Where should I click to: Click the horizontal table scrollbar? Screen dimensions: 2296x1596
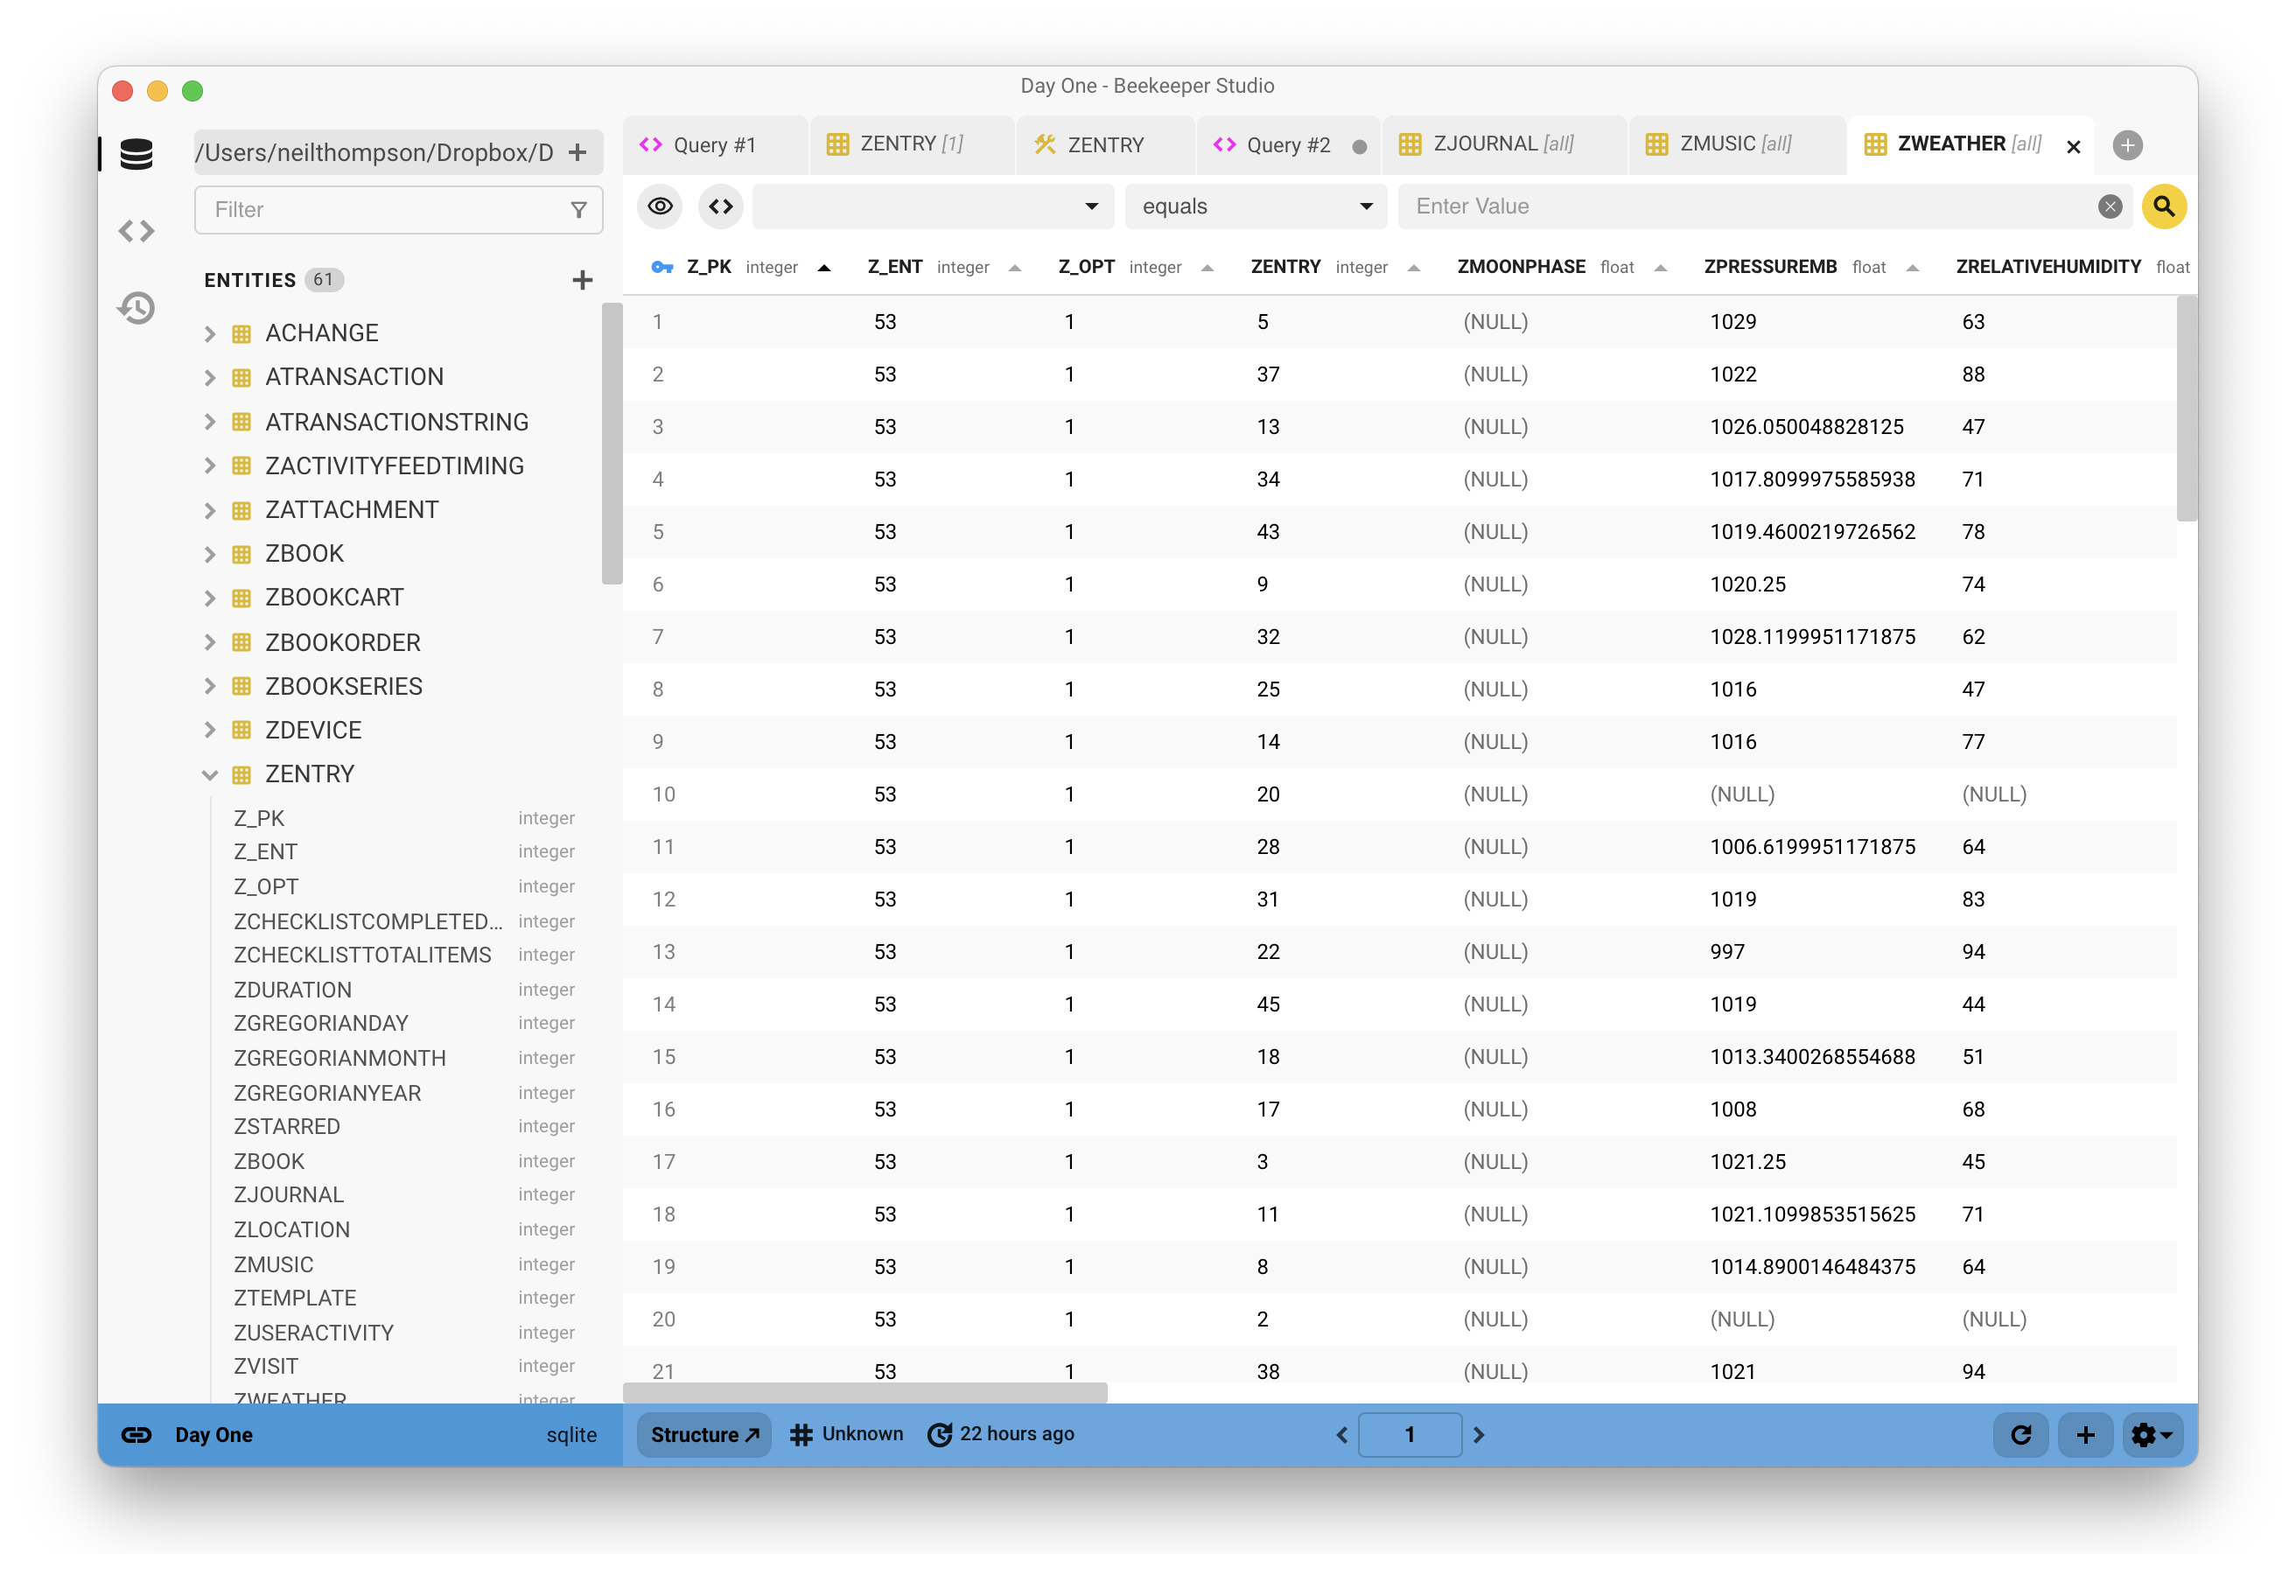click(865, 1392)
